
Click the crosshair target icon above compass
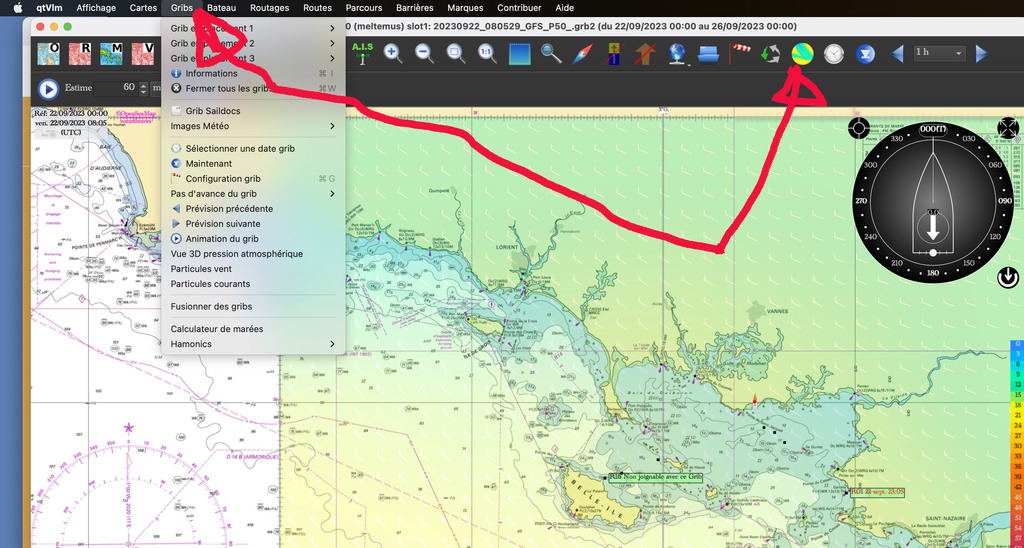[x=857, y=127]
